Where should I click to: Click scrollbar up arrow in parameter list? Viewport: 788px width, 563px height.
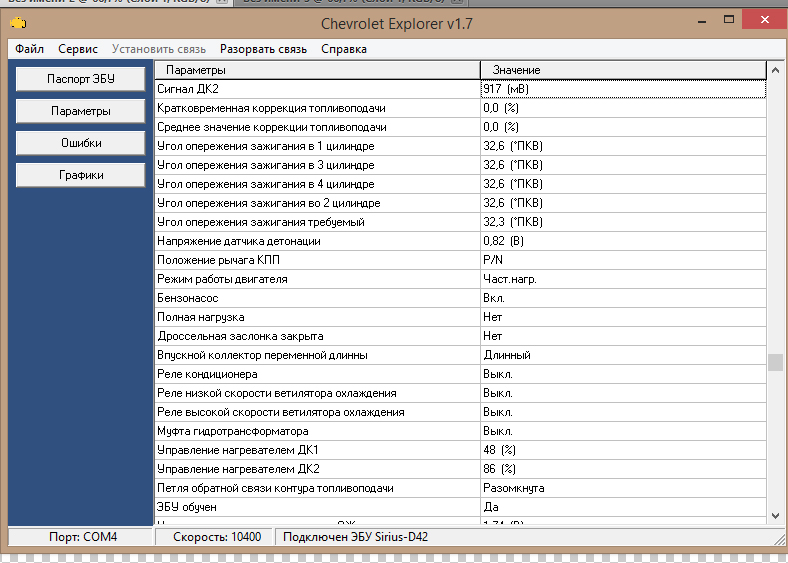coord(775,71)
